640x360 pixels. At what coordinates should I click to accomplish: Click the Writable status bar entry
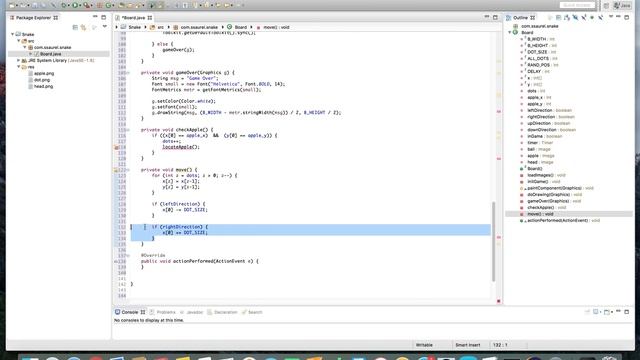424,345
